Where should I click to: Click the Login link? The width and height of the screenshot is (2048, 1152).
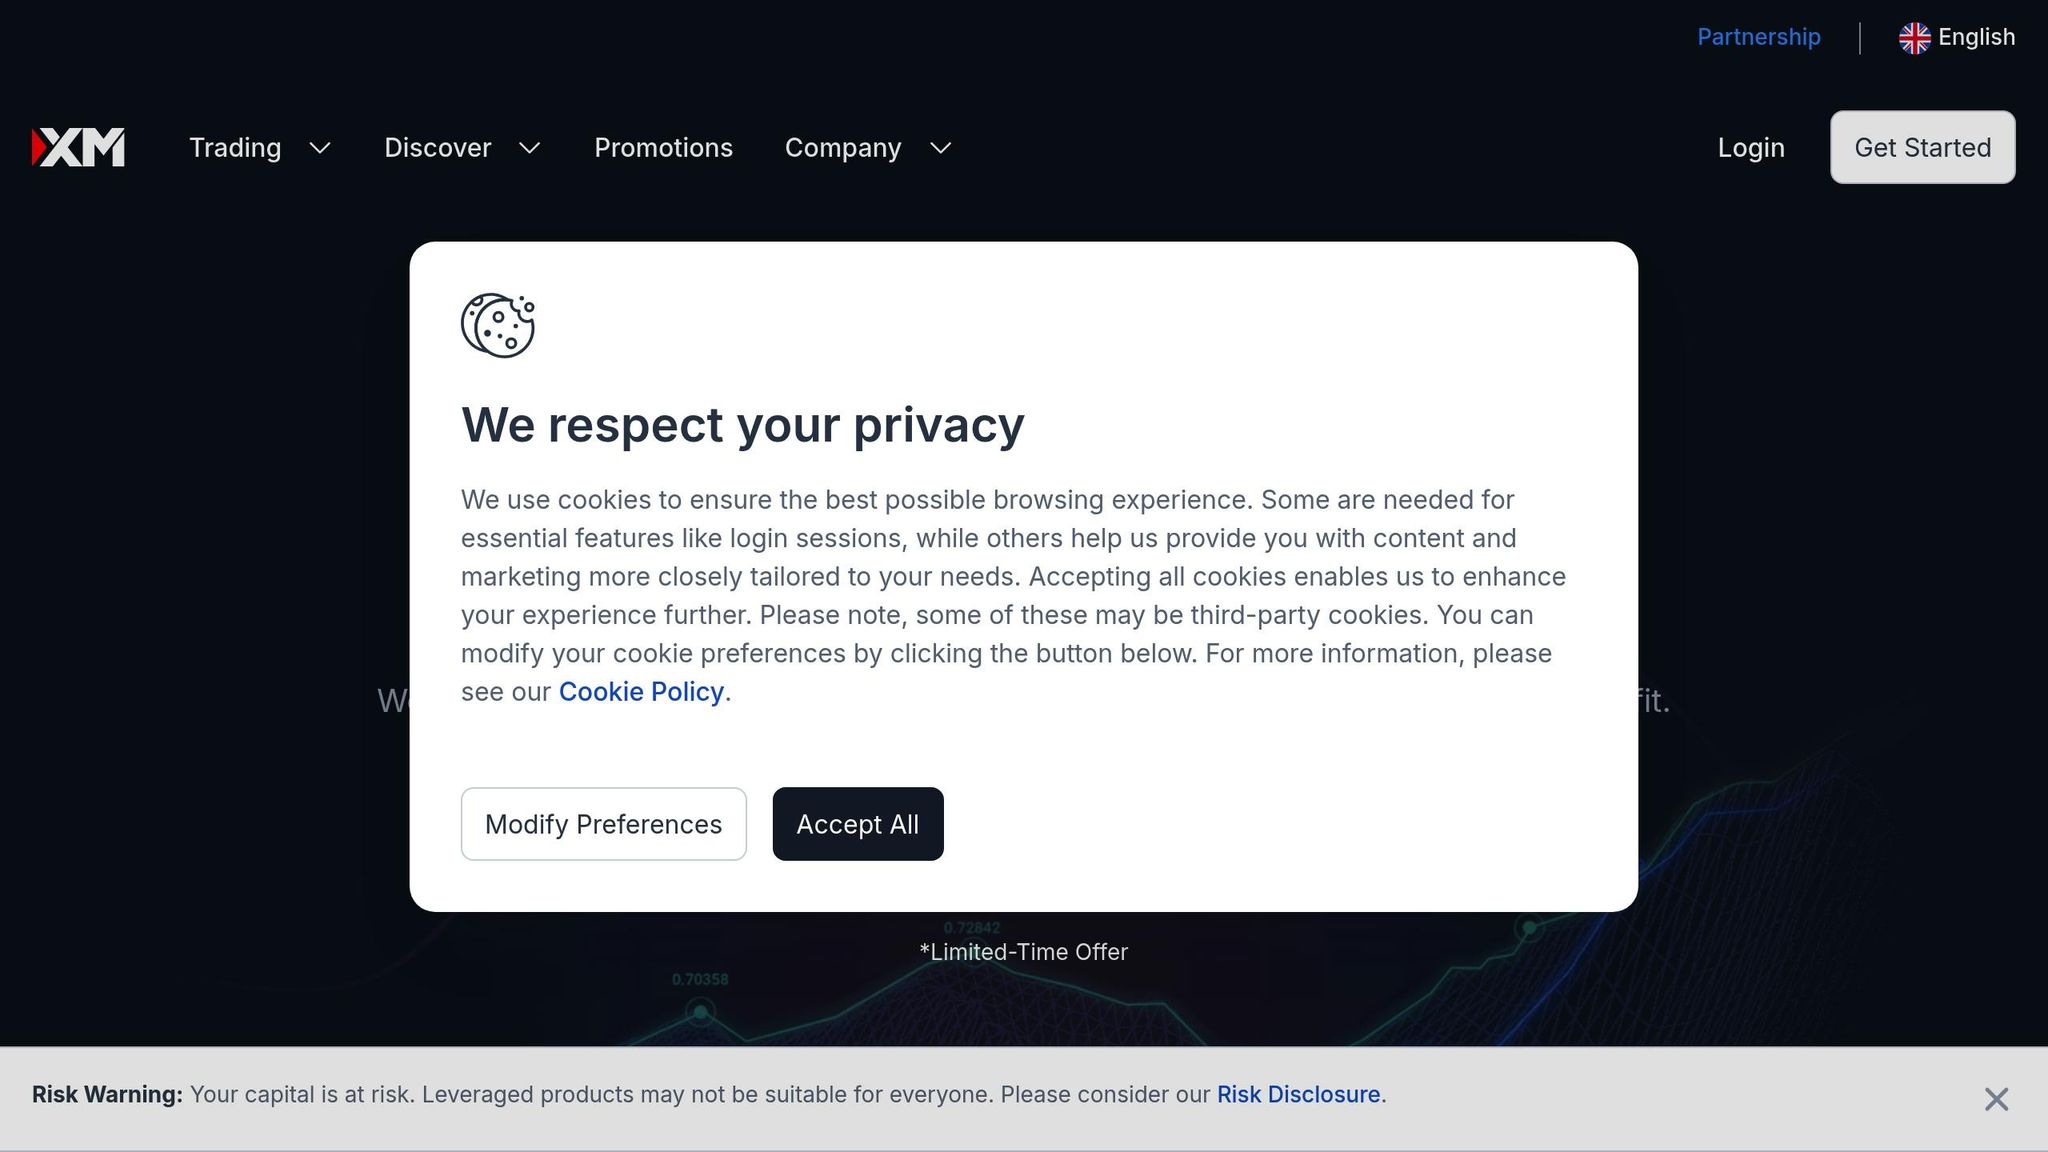(x=1751, y=148)
